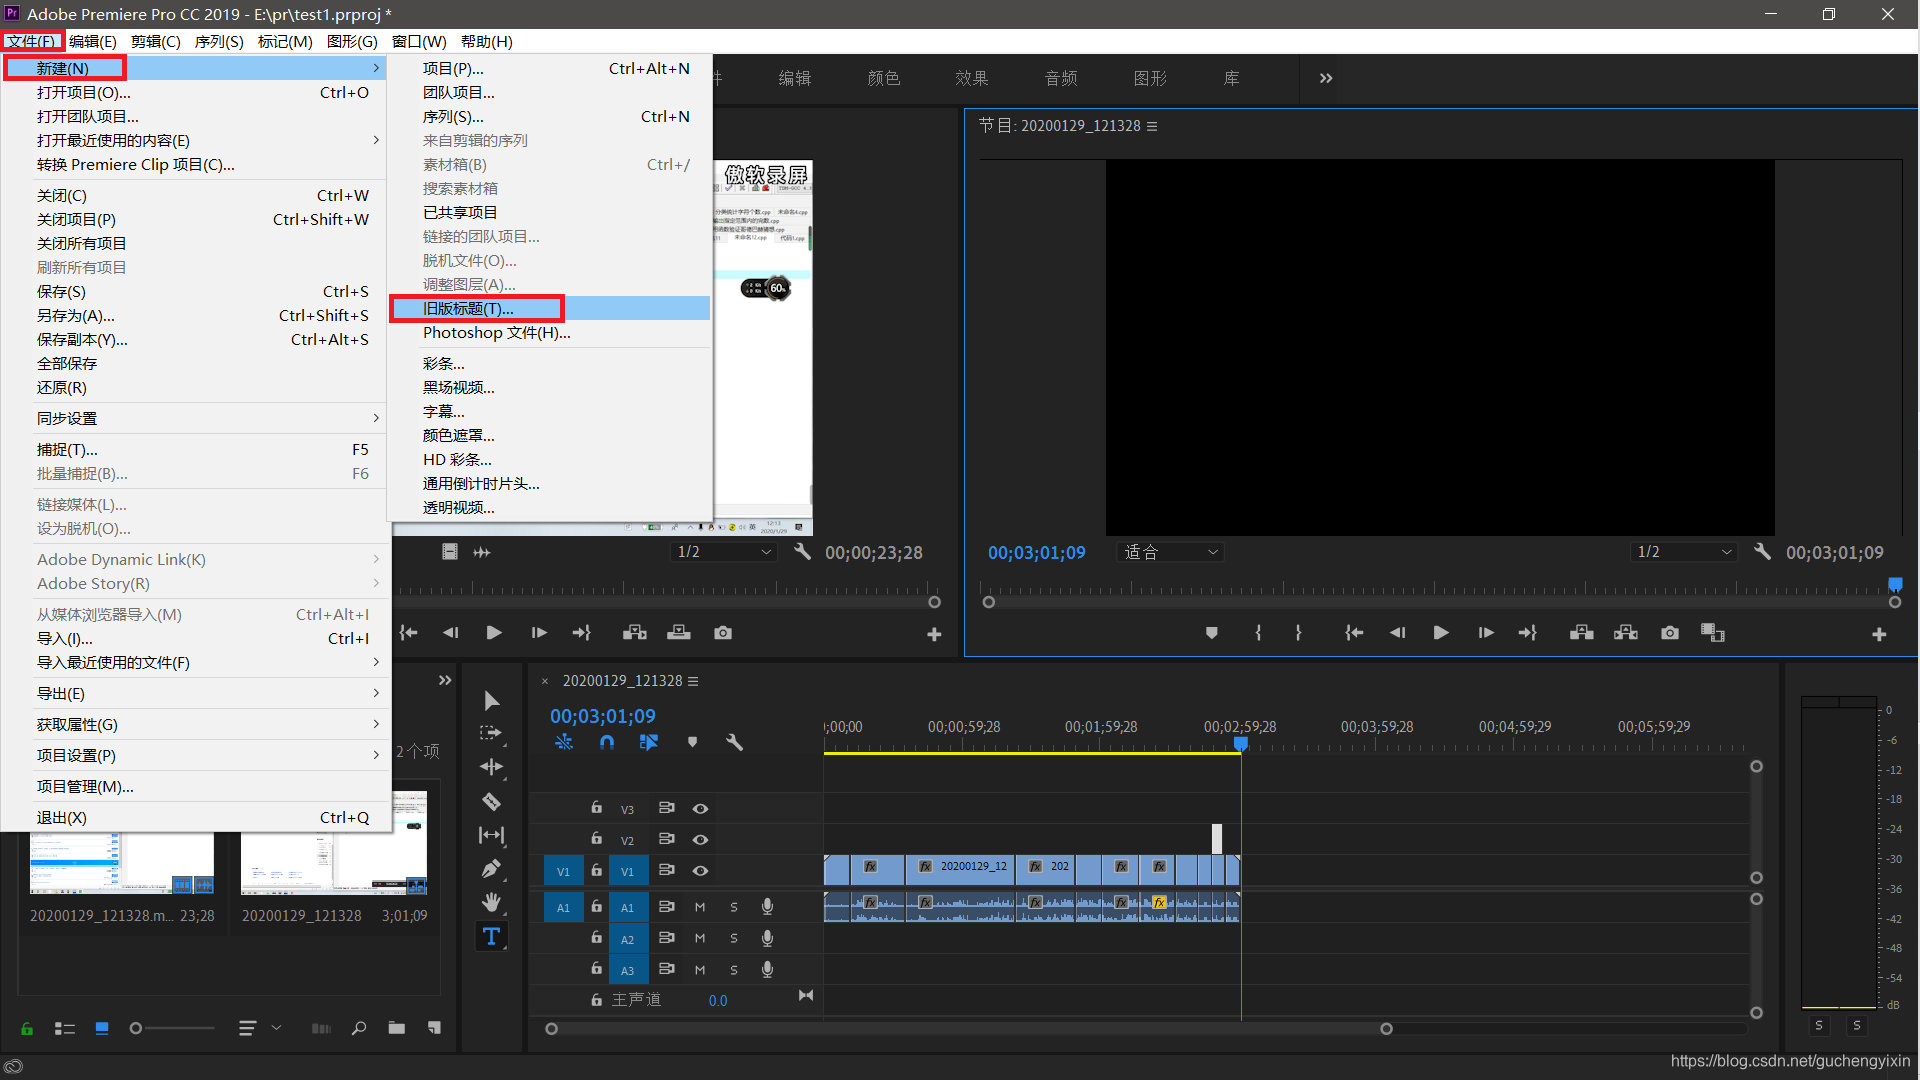Screen dimensions: 1920x1080
Task: Toggle V3 track output eye
Action: coord(700,809)
